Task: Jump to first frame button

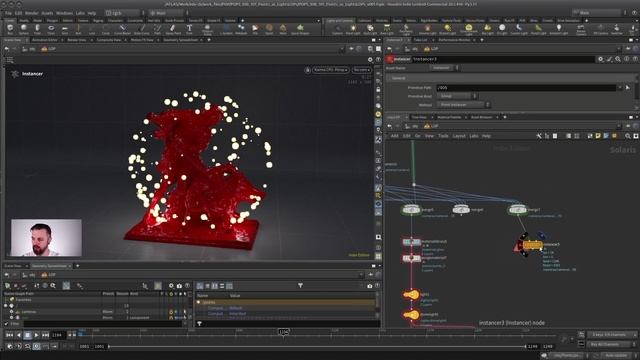Action: (x=9, y=335)
